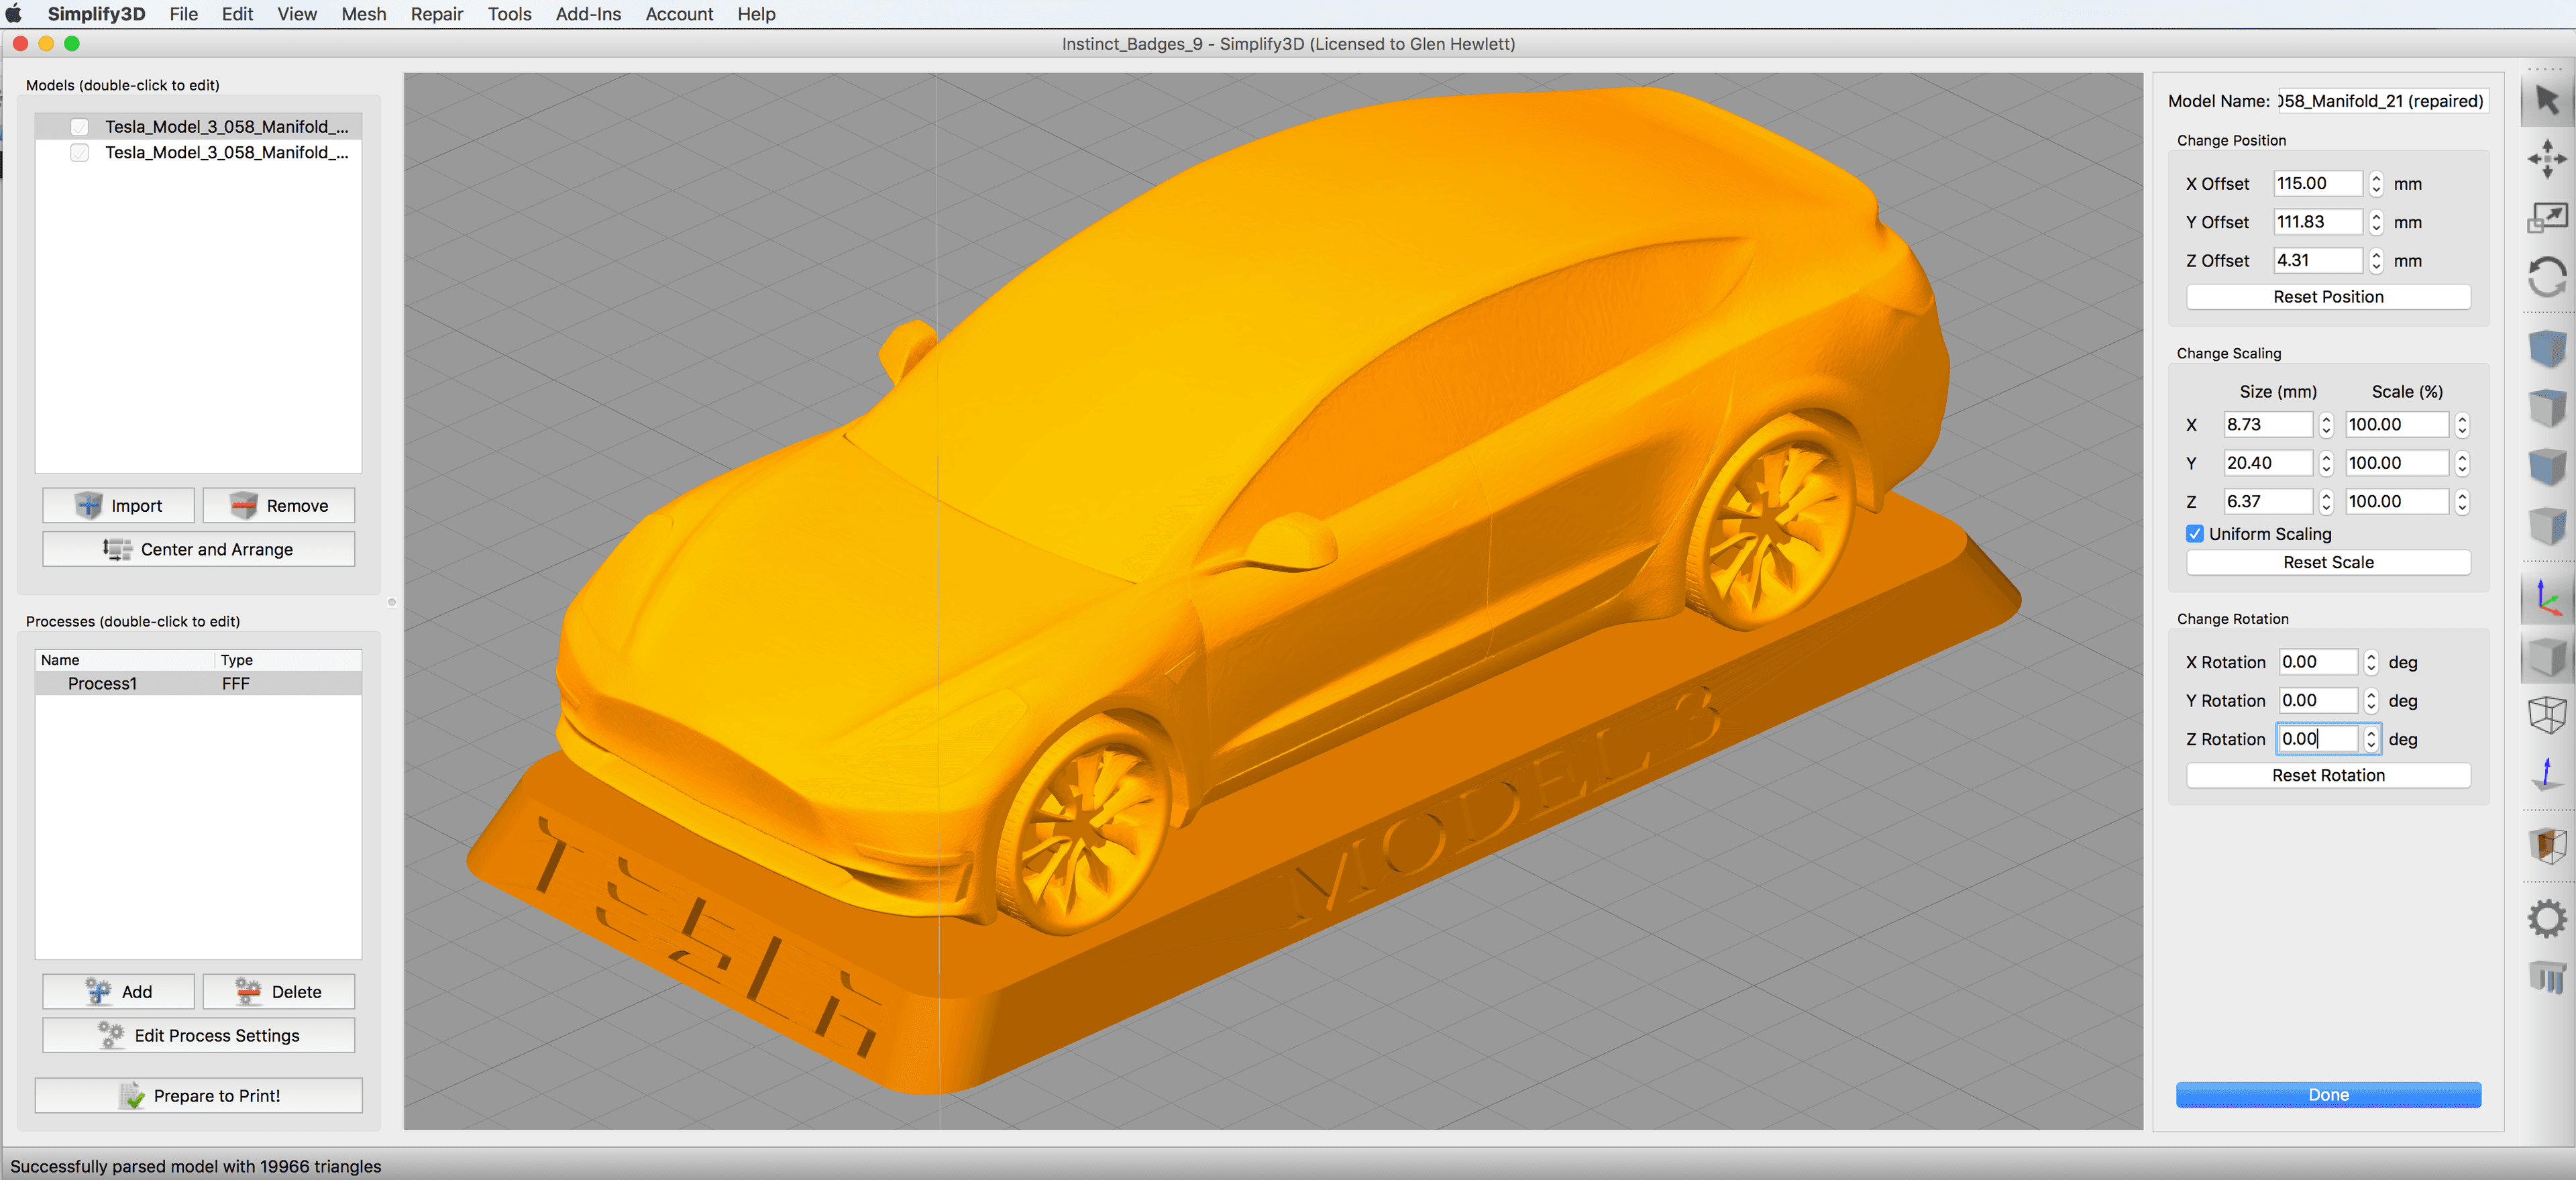
Task: Select the Process1 row in Processes list
Action: [x=198, y=684]
